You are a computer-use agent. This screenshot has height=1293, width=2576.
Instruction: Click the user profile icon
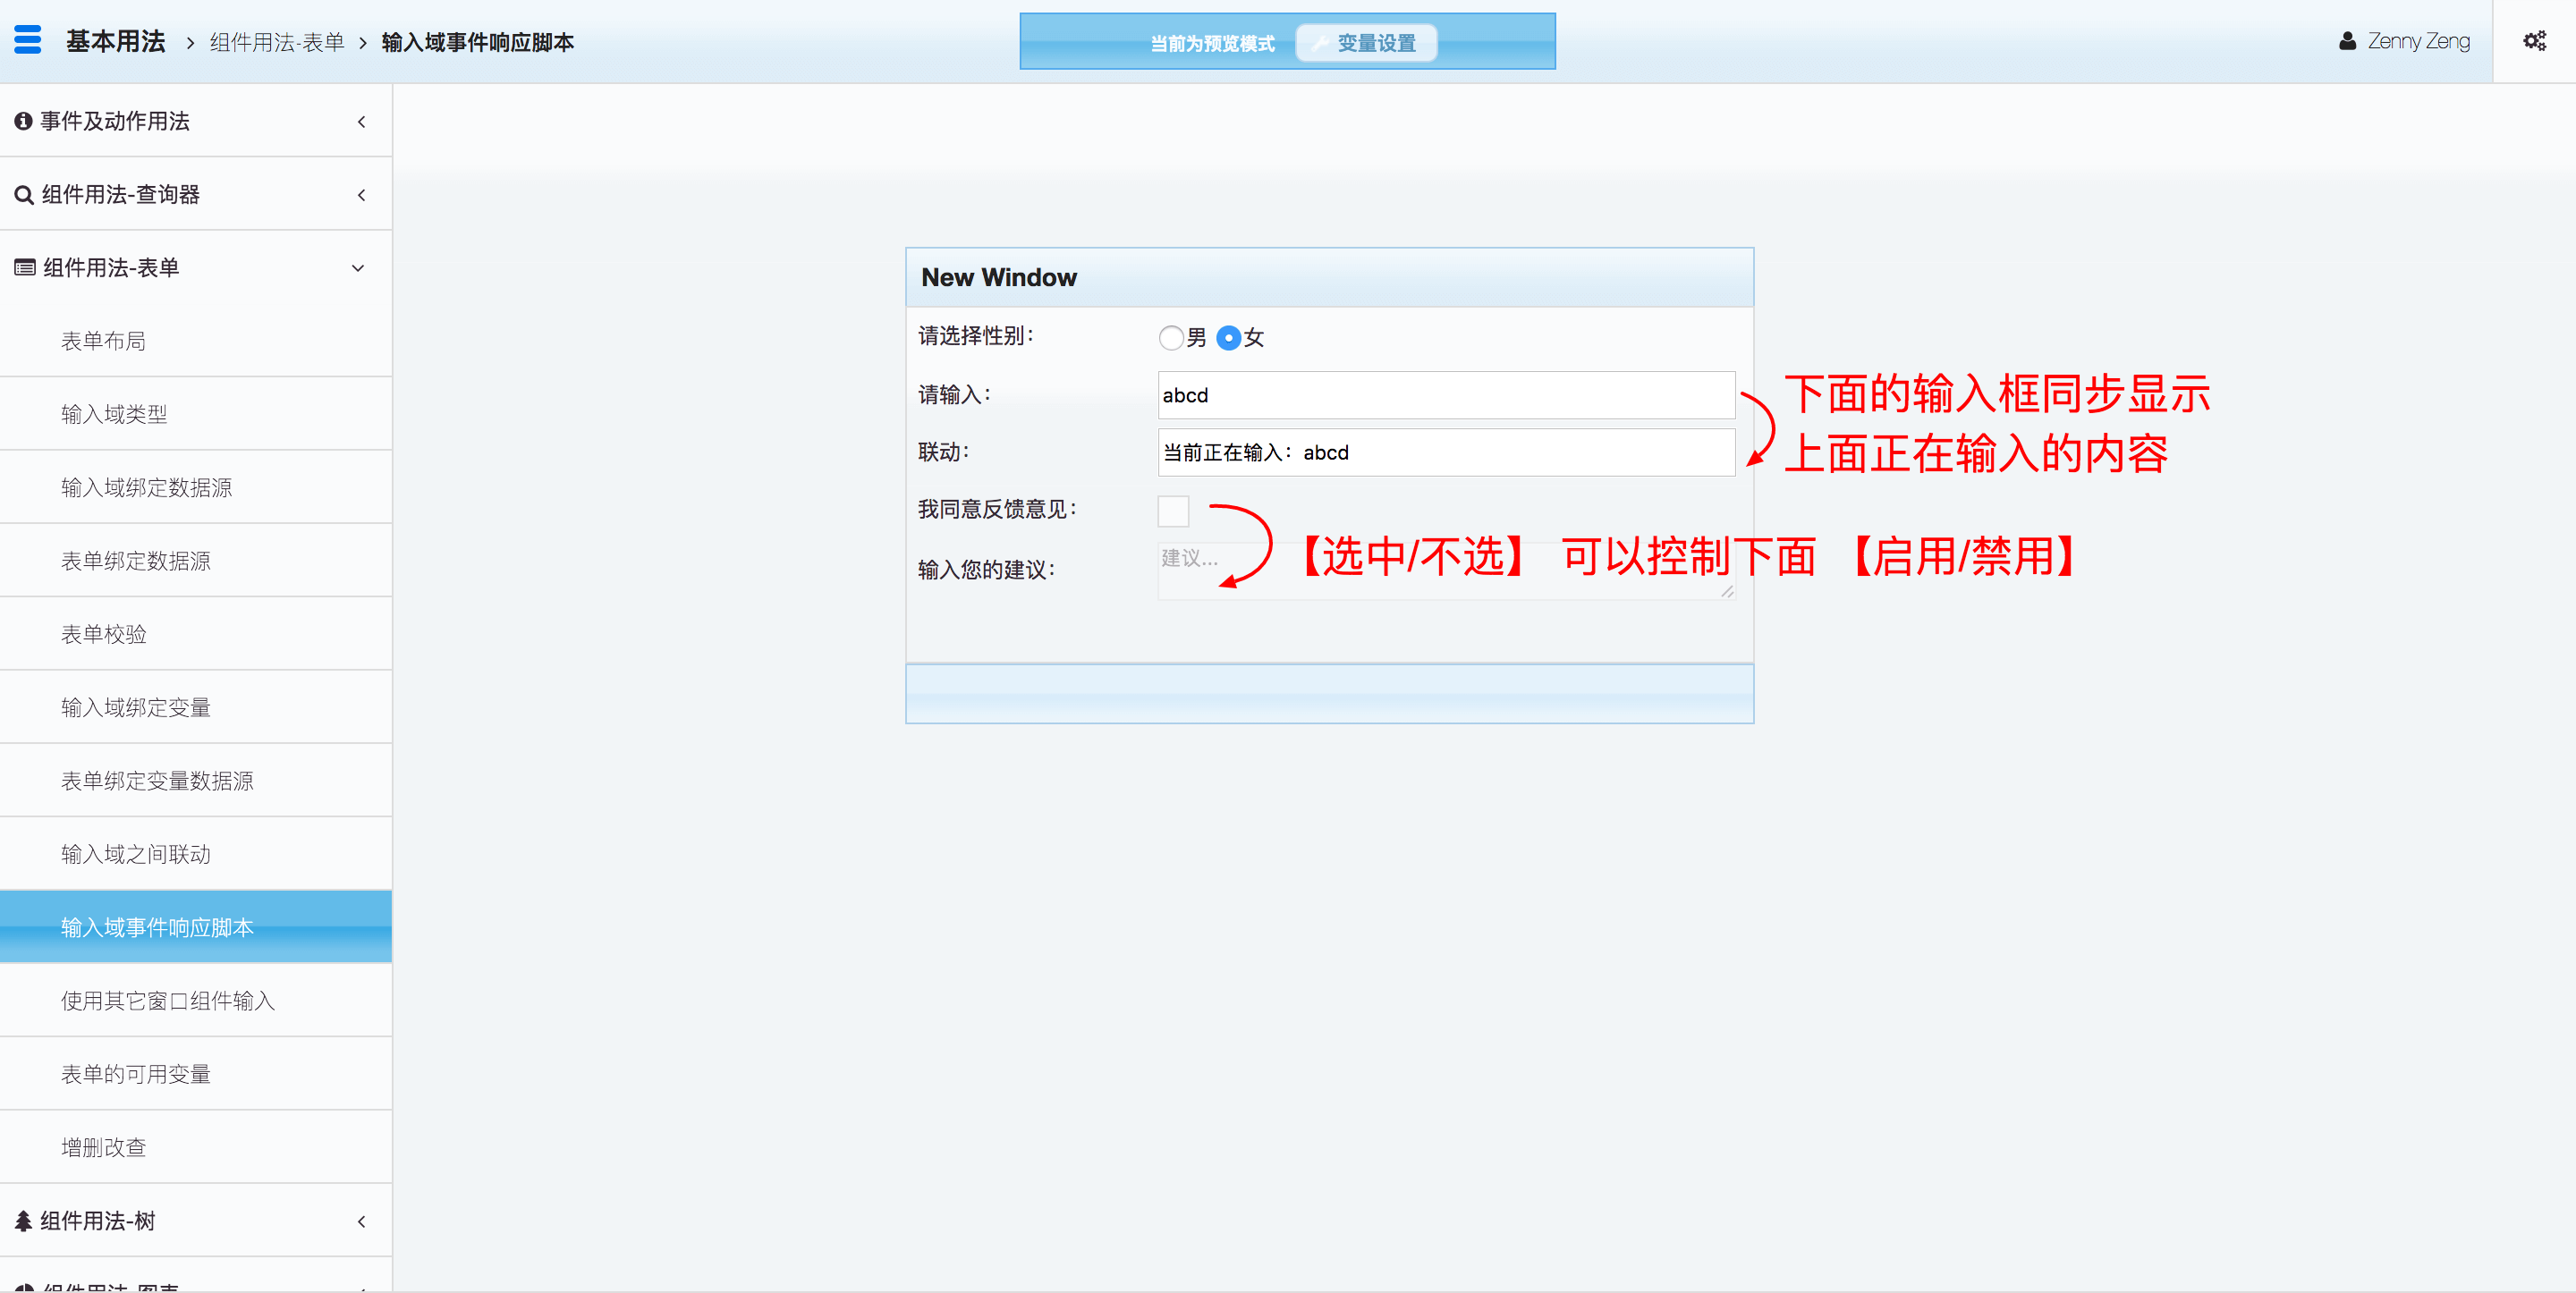(x=2347, y=41)
